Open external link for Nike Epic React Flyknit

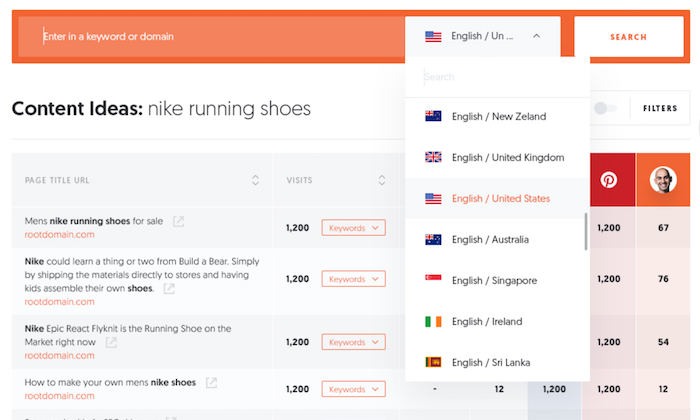click(x=111, y=342)
